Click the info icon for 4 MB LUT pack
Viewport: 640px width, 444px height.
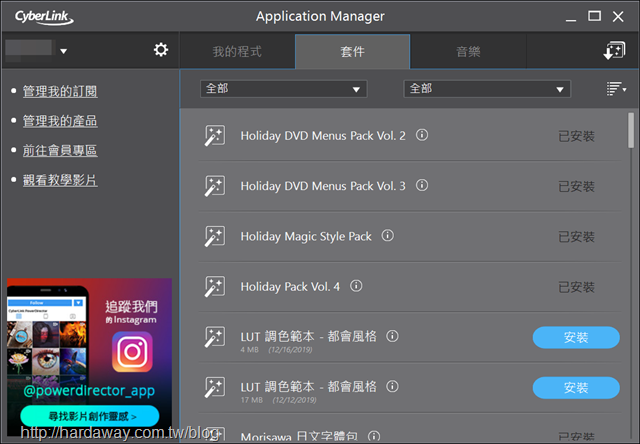point(392,336)
